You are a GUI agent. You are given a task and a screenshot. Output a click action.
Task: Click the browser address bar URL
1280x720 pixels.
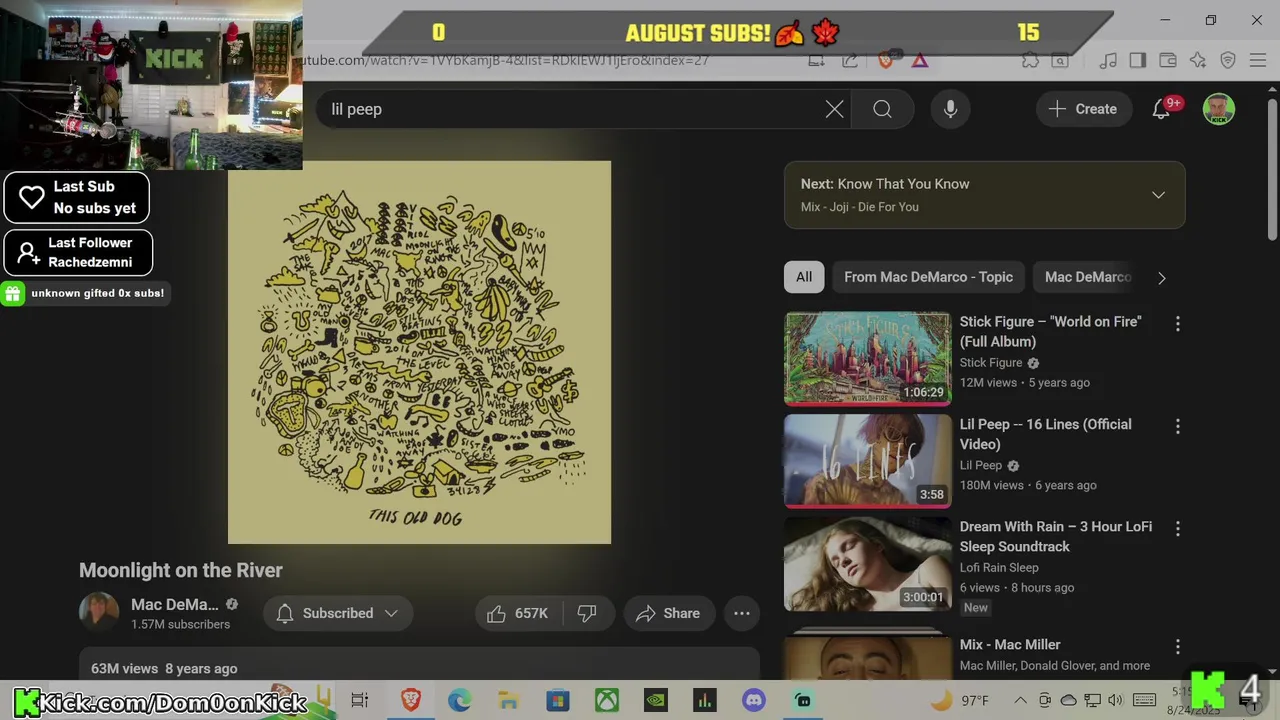click(505, 60)
